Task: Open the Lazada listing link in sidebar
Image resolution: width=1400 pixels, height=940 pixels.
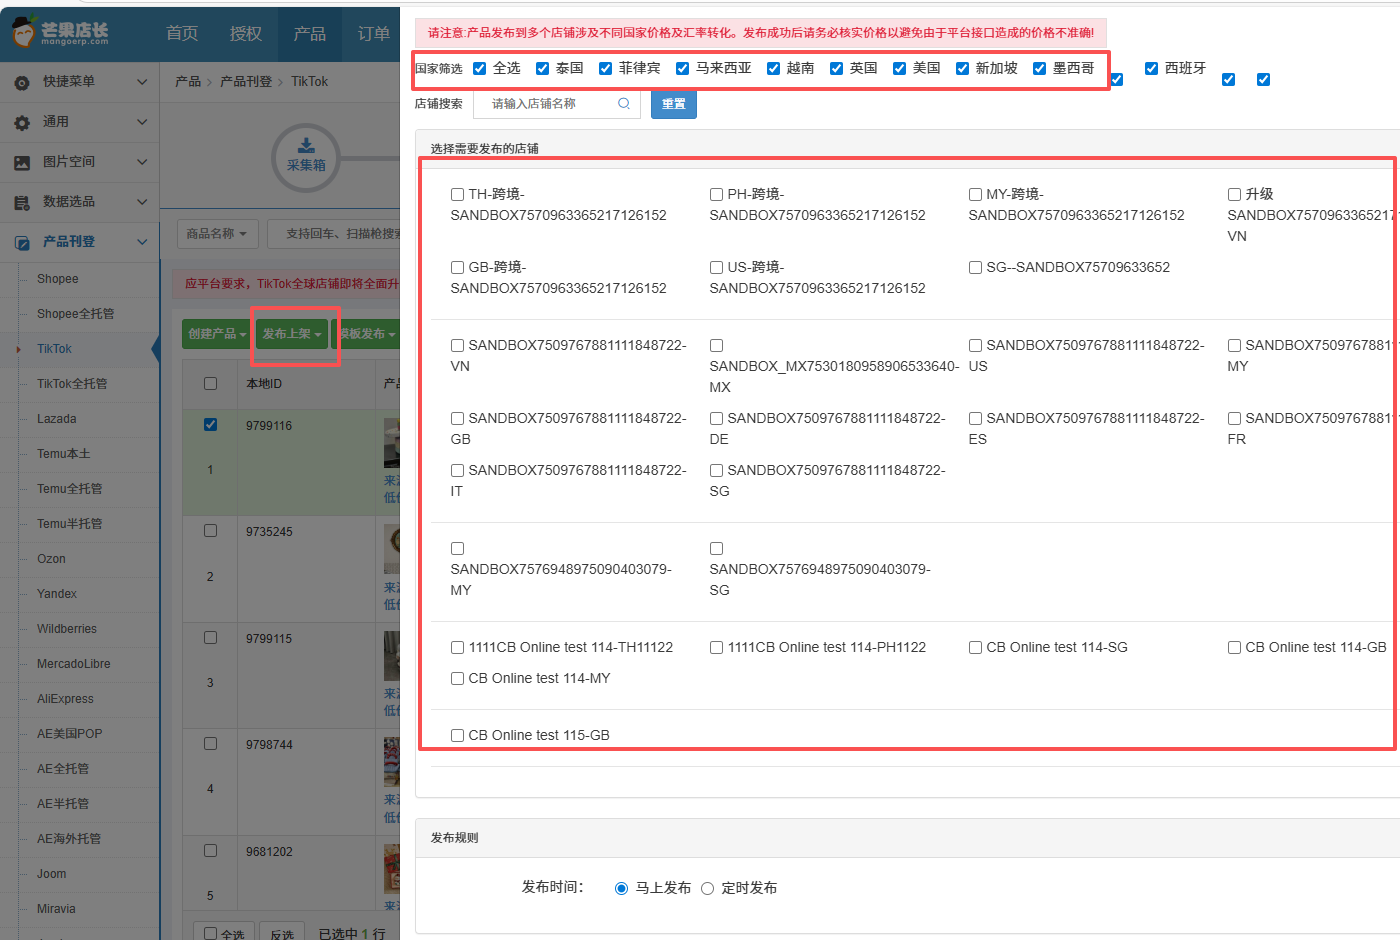Action: click(x=57, y=419)
